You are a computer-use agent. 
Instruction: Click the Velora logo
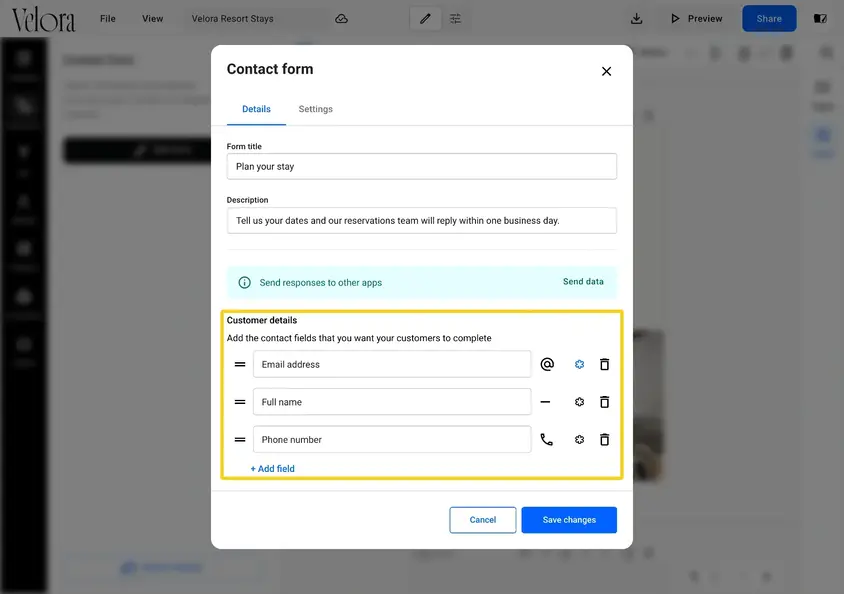(x=43, y=20)
